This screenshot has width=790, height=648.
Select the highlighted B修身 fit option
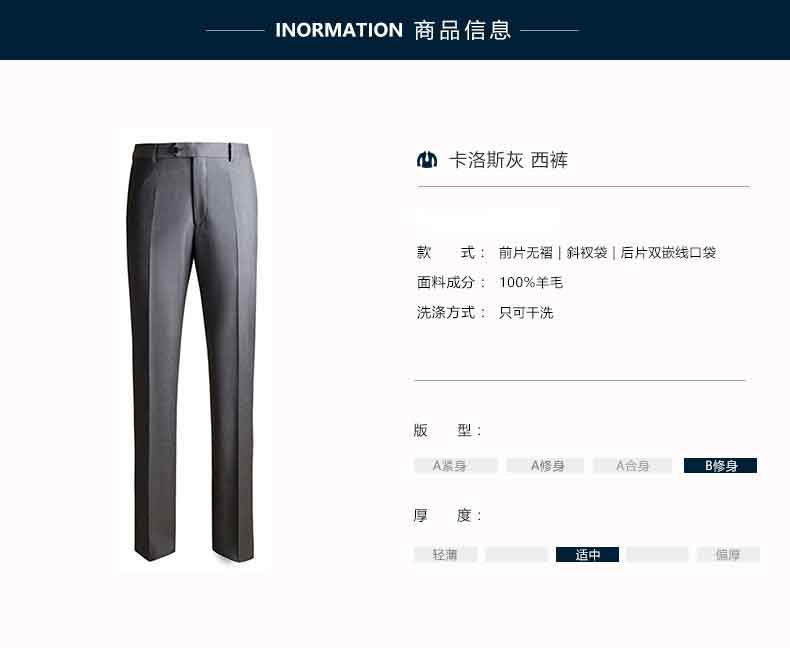(720, 465)
